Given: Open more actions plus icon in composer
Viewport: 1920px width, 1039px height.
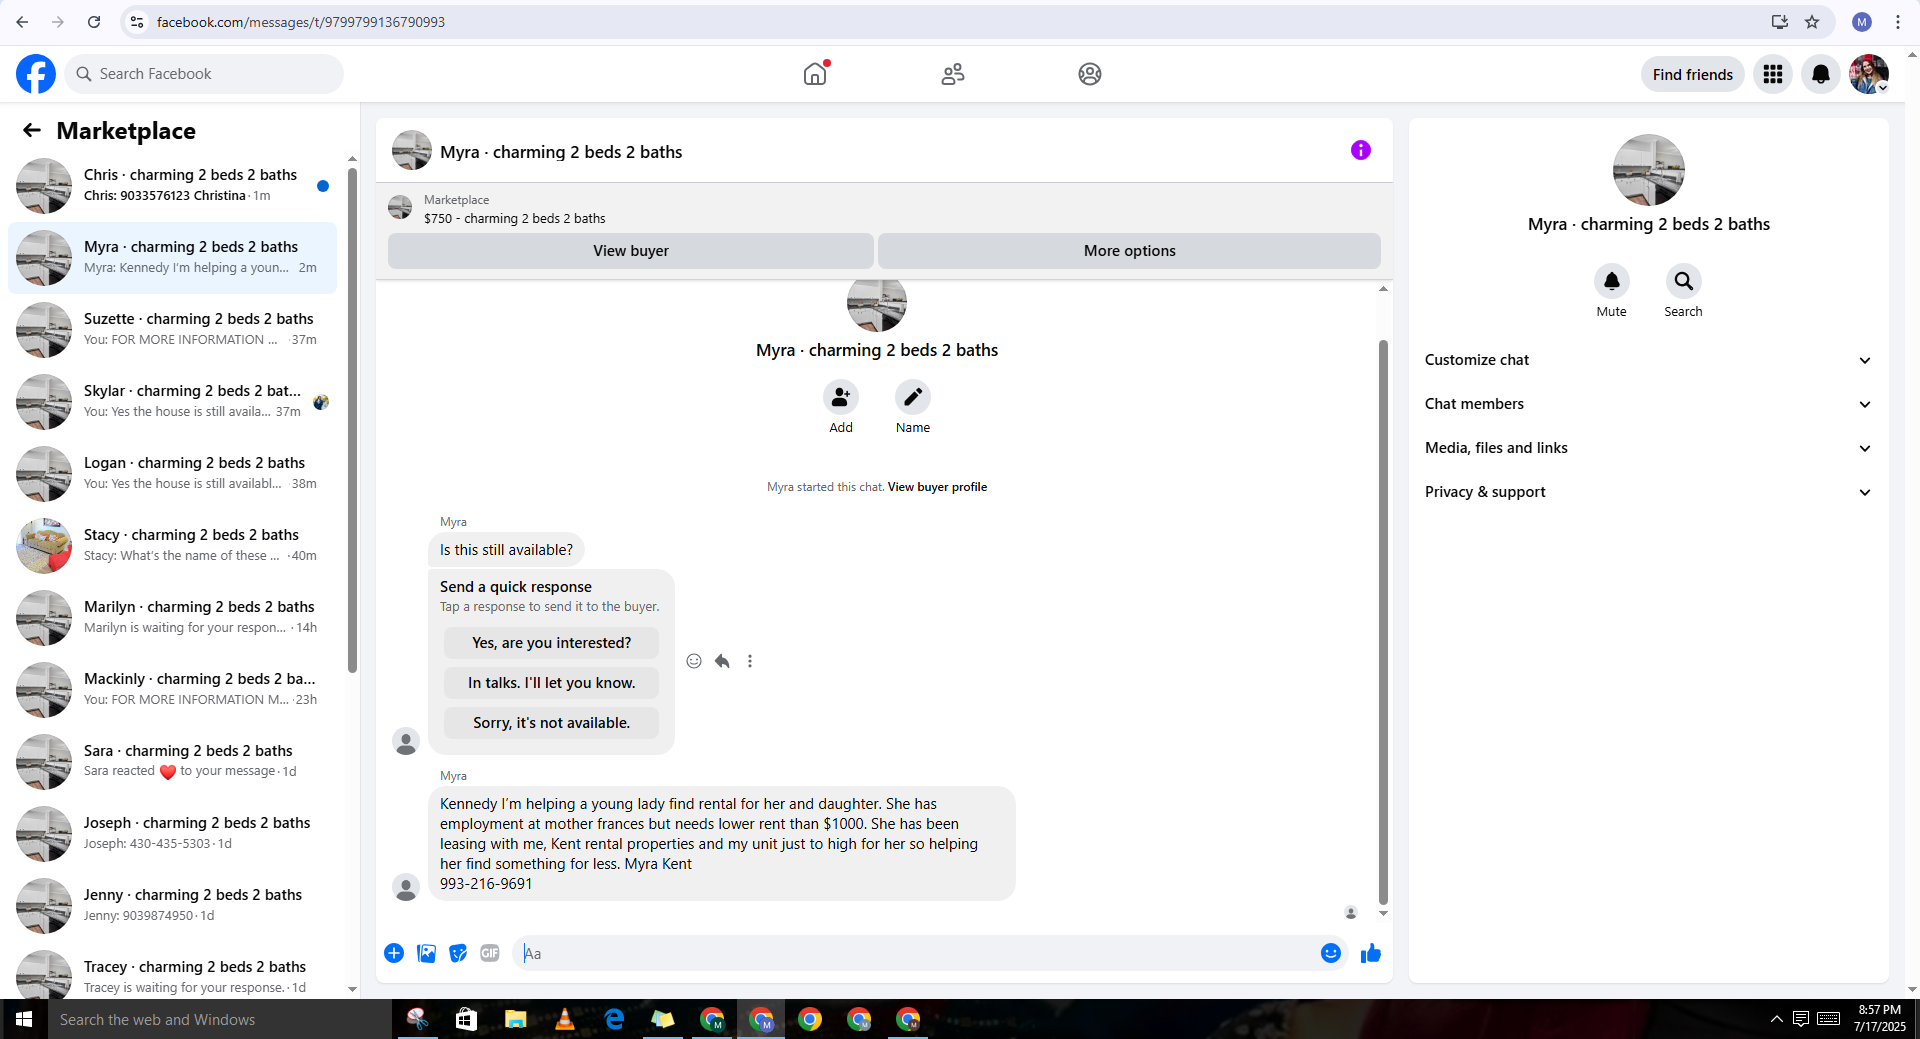Looking at the screenshot, I should click(394, 953).
